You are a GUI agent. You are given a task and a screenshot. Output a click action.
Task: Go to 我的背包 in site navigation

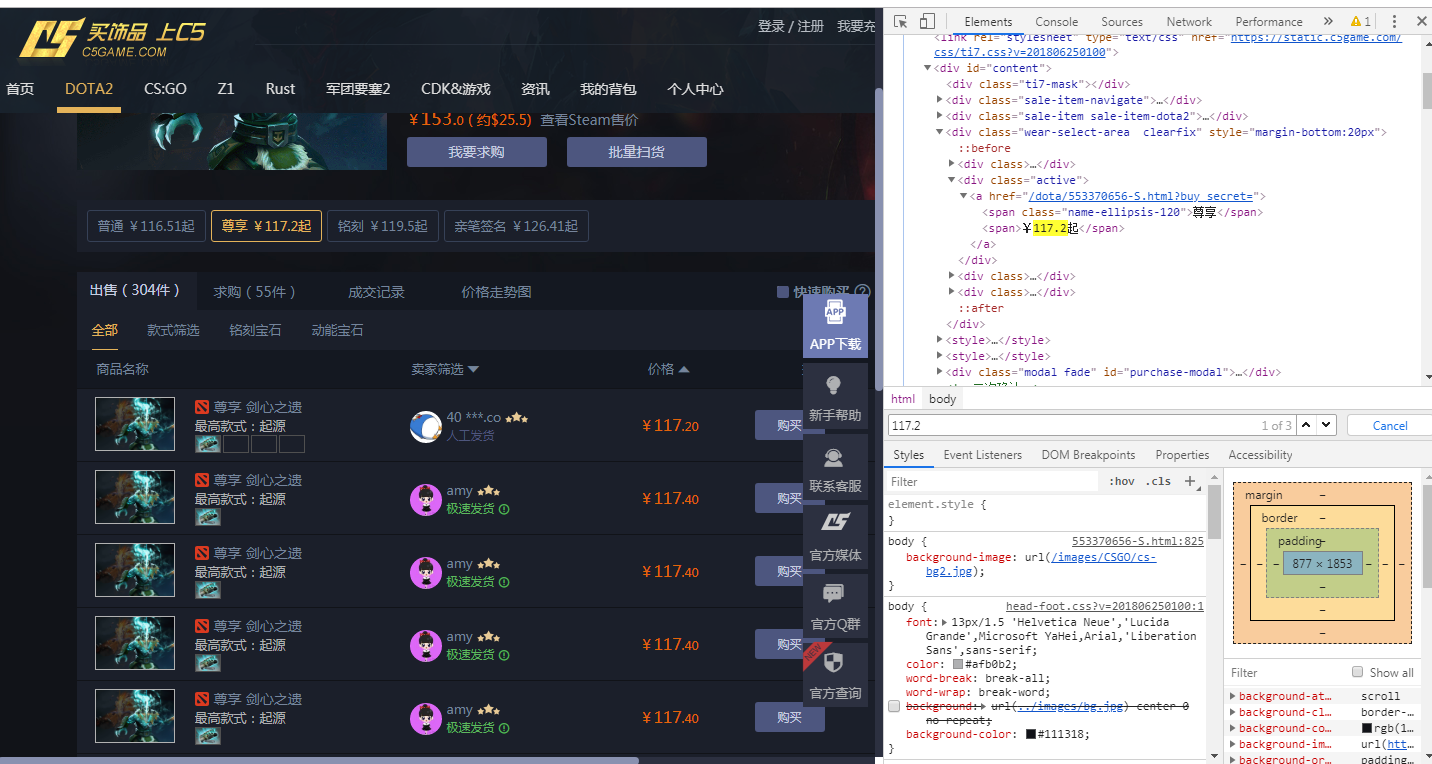pyautogui.click(x=608, y=89)
